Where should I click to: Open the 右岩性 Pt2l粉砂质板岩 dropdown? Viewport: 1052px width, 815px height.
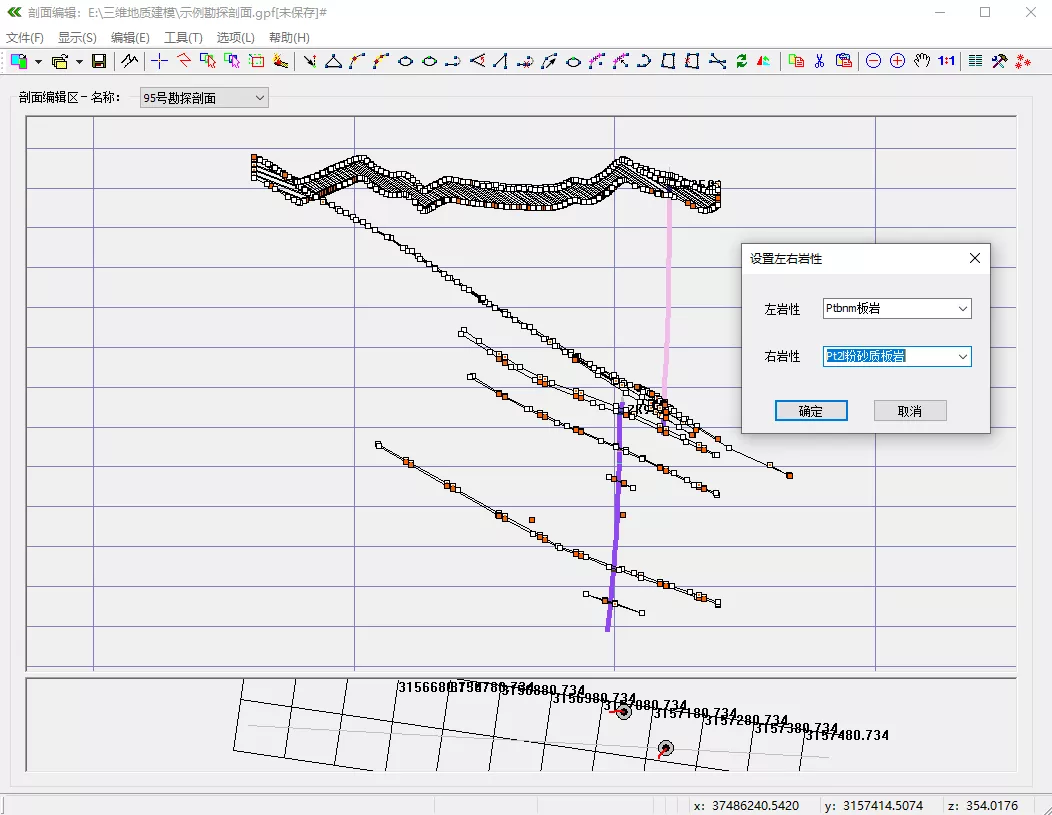click(x=897, y=356)
